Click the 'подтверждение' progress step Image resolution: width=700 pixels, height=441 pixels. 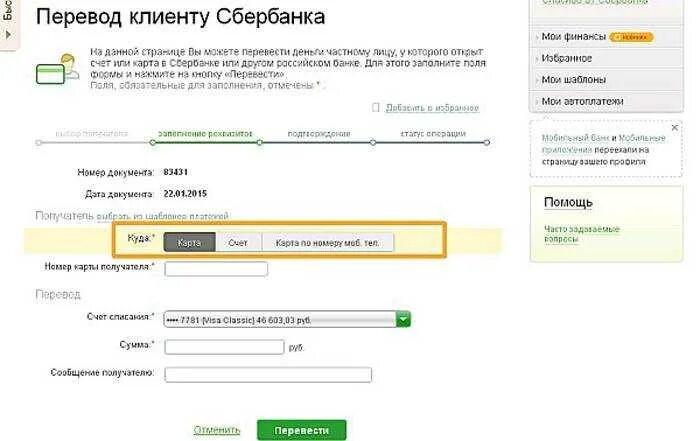[319, 133]
